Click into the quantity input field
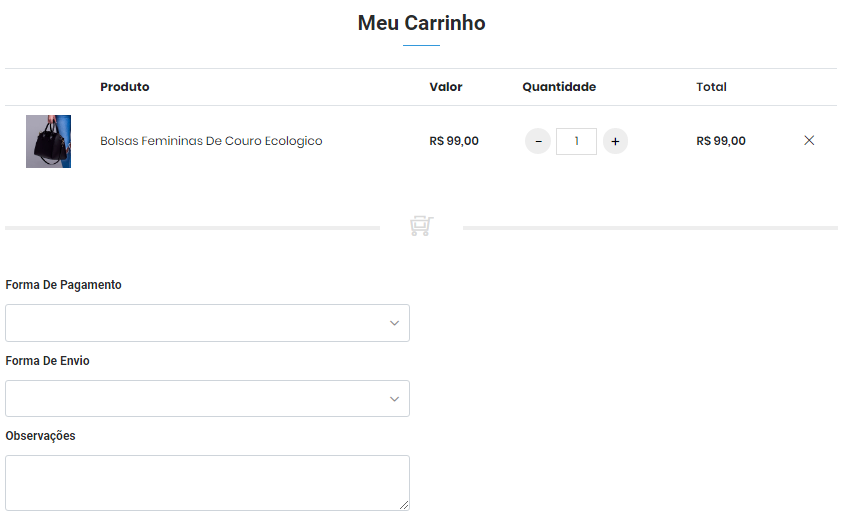The width and height of the screenshot is (865, 527). 576,141
